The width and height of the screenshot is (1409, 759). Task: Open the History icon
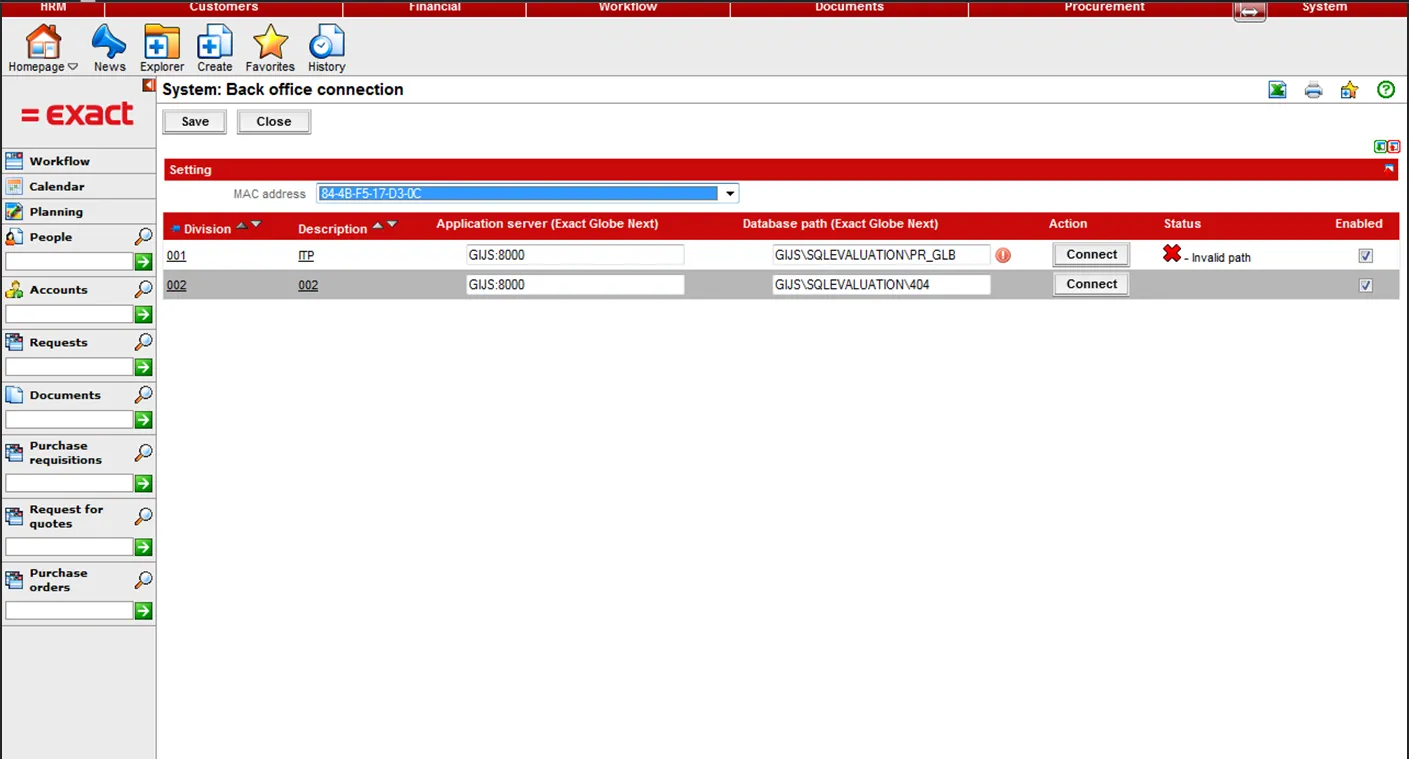(x=326, y=44)
